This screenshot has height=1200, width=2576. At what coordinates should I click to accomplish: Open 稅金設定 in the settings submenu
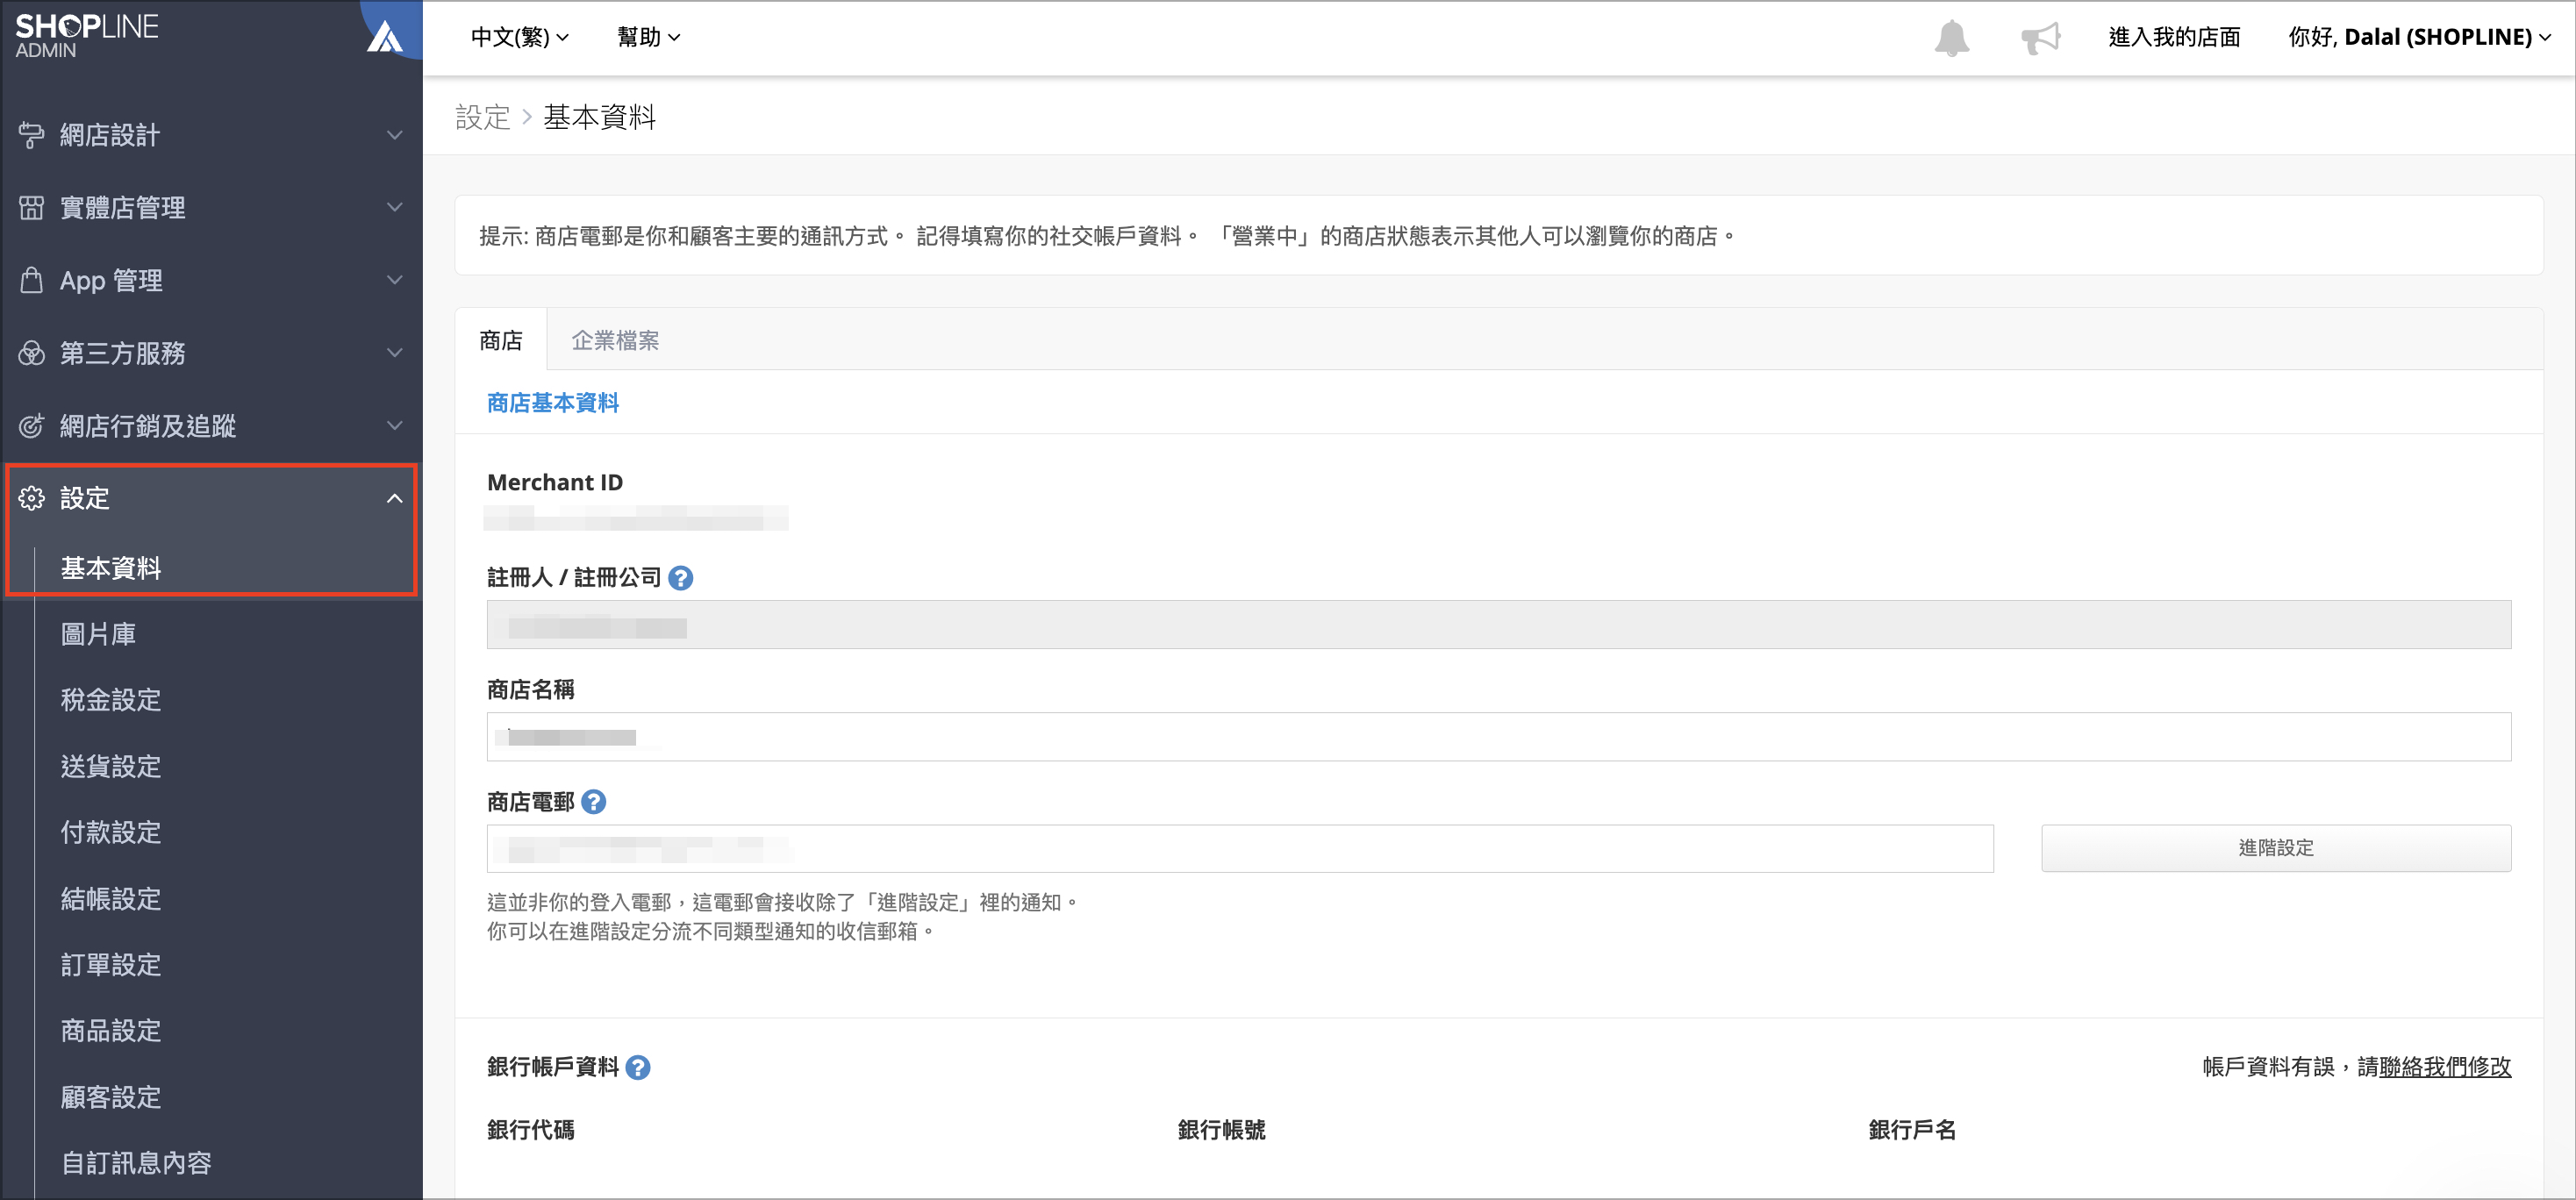(111, 700)
